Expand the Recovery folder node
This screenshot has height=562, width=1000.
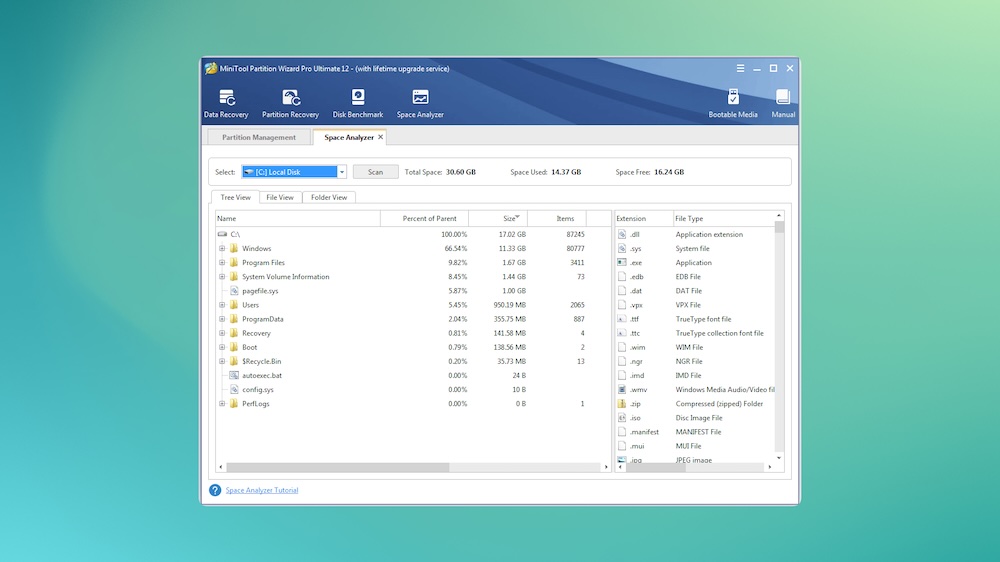(222, 332)
